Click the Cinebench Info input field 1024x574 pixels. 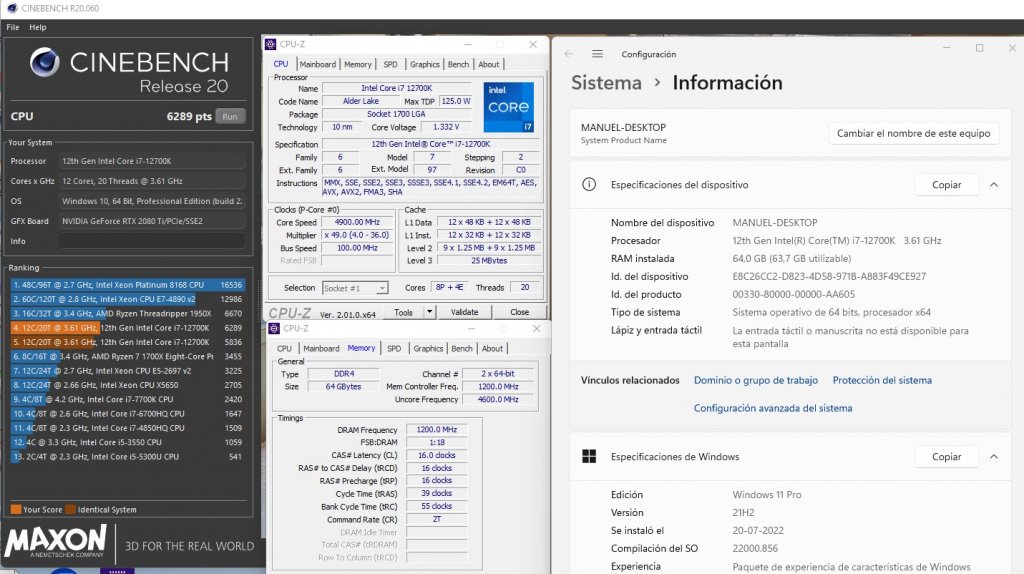[152, 241]
